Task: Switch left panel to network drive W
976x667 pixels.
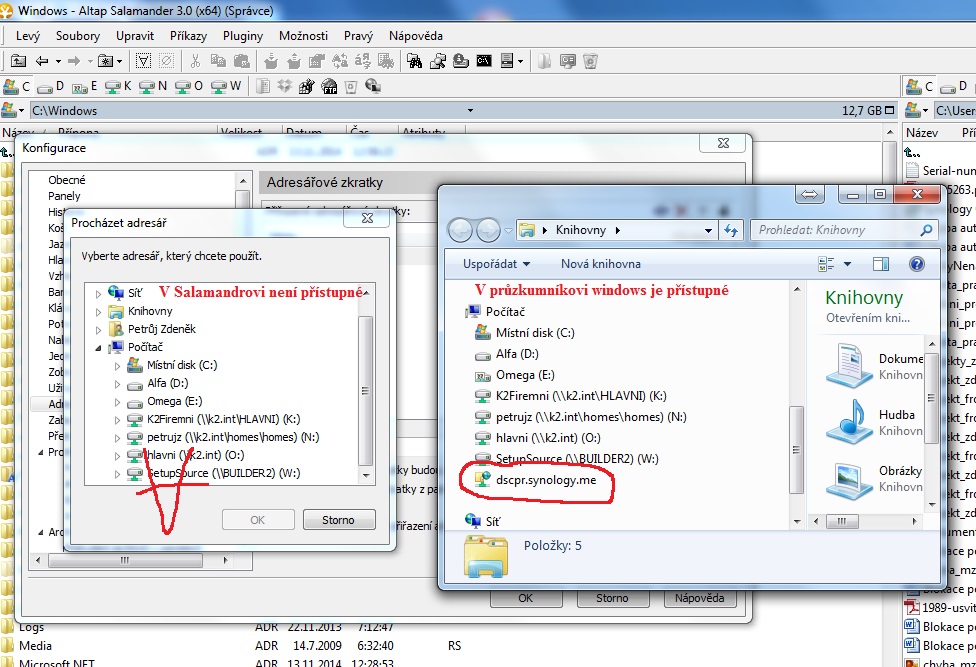Action: 226,86
